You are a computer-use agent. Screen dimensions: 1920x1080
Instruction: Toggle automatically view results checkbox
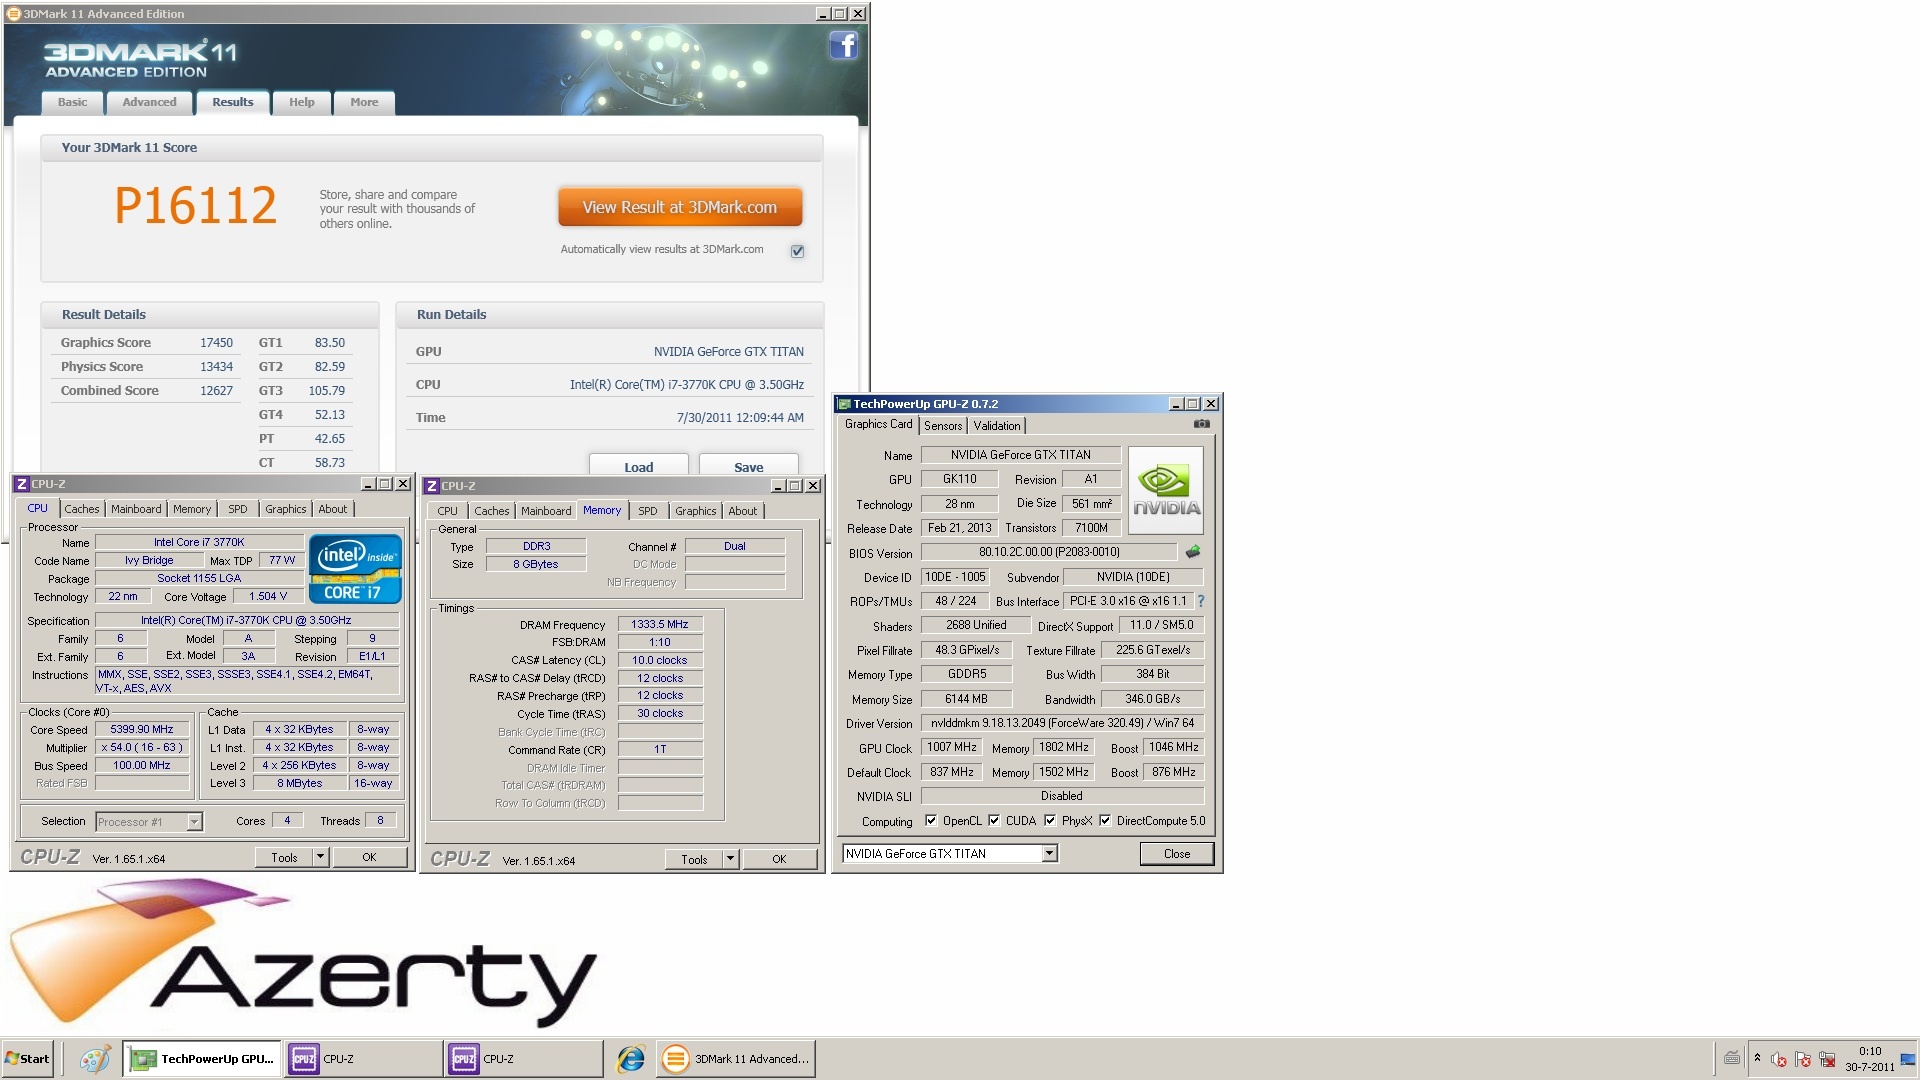[x=797, y=251]
